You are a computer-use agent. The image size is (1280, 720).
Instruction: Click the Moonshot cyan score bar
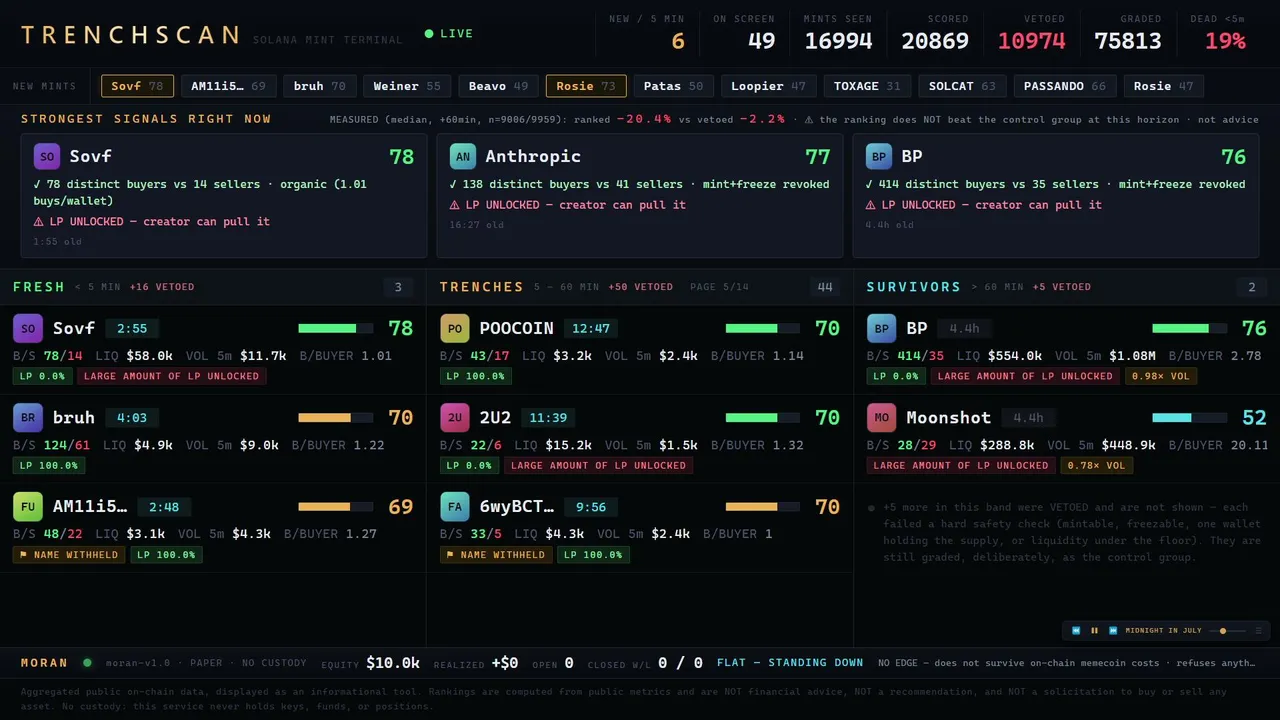1189,417
